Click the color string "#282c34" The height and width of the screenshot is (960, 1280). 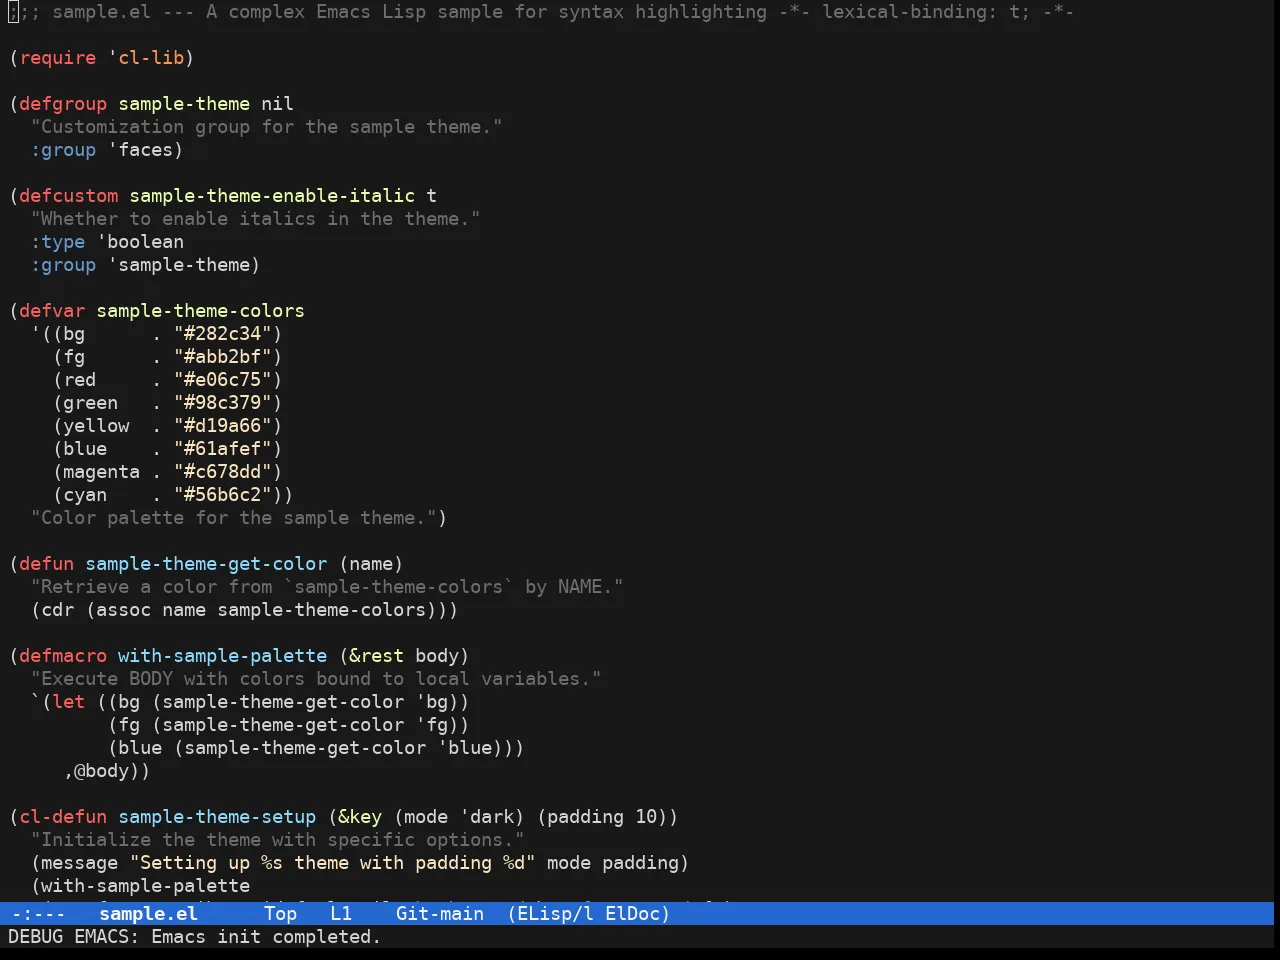point(223,334)
